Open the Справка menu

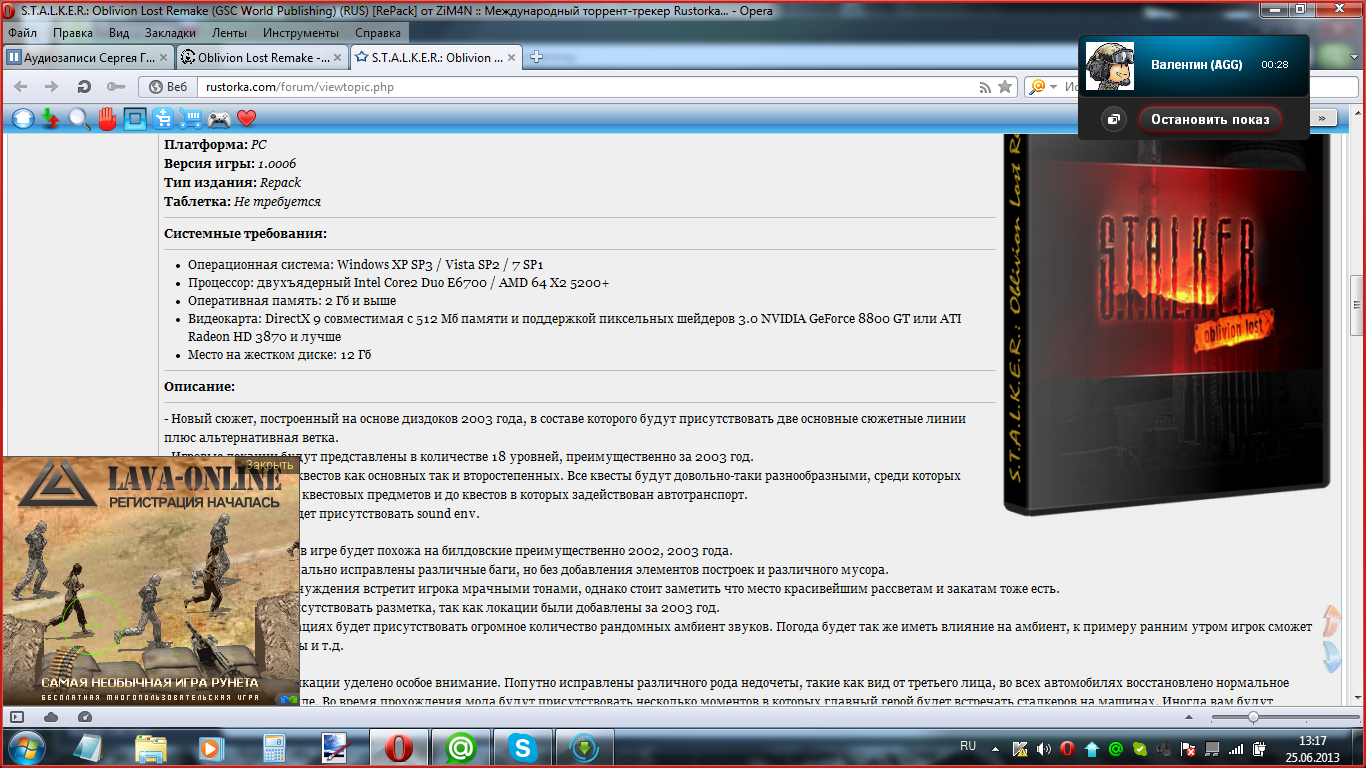point(378,33)
